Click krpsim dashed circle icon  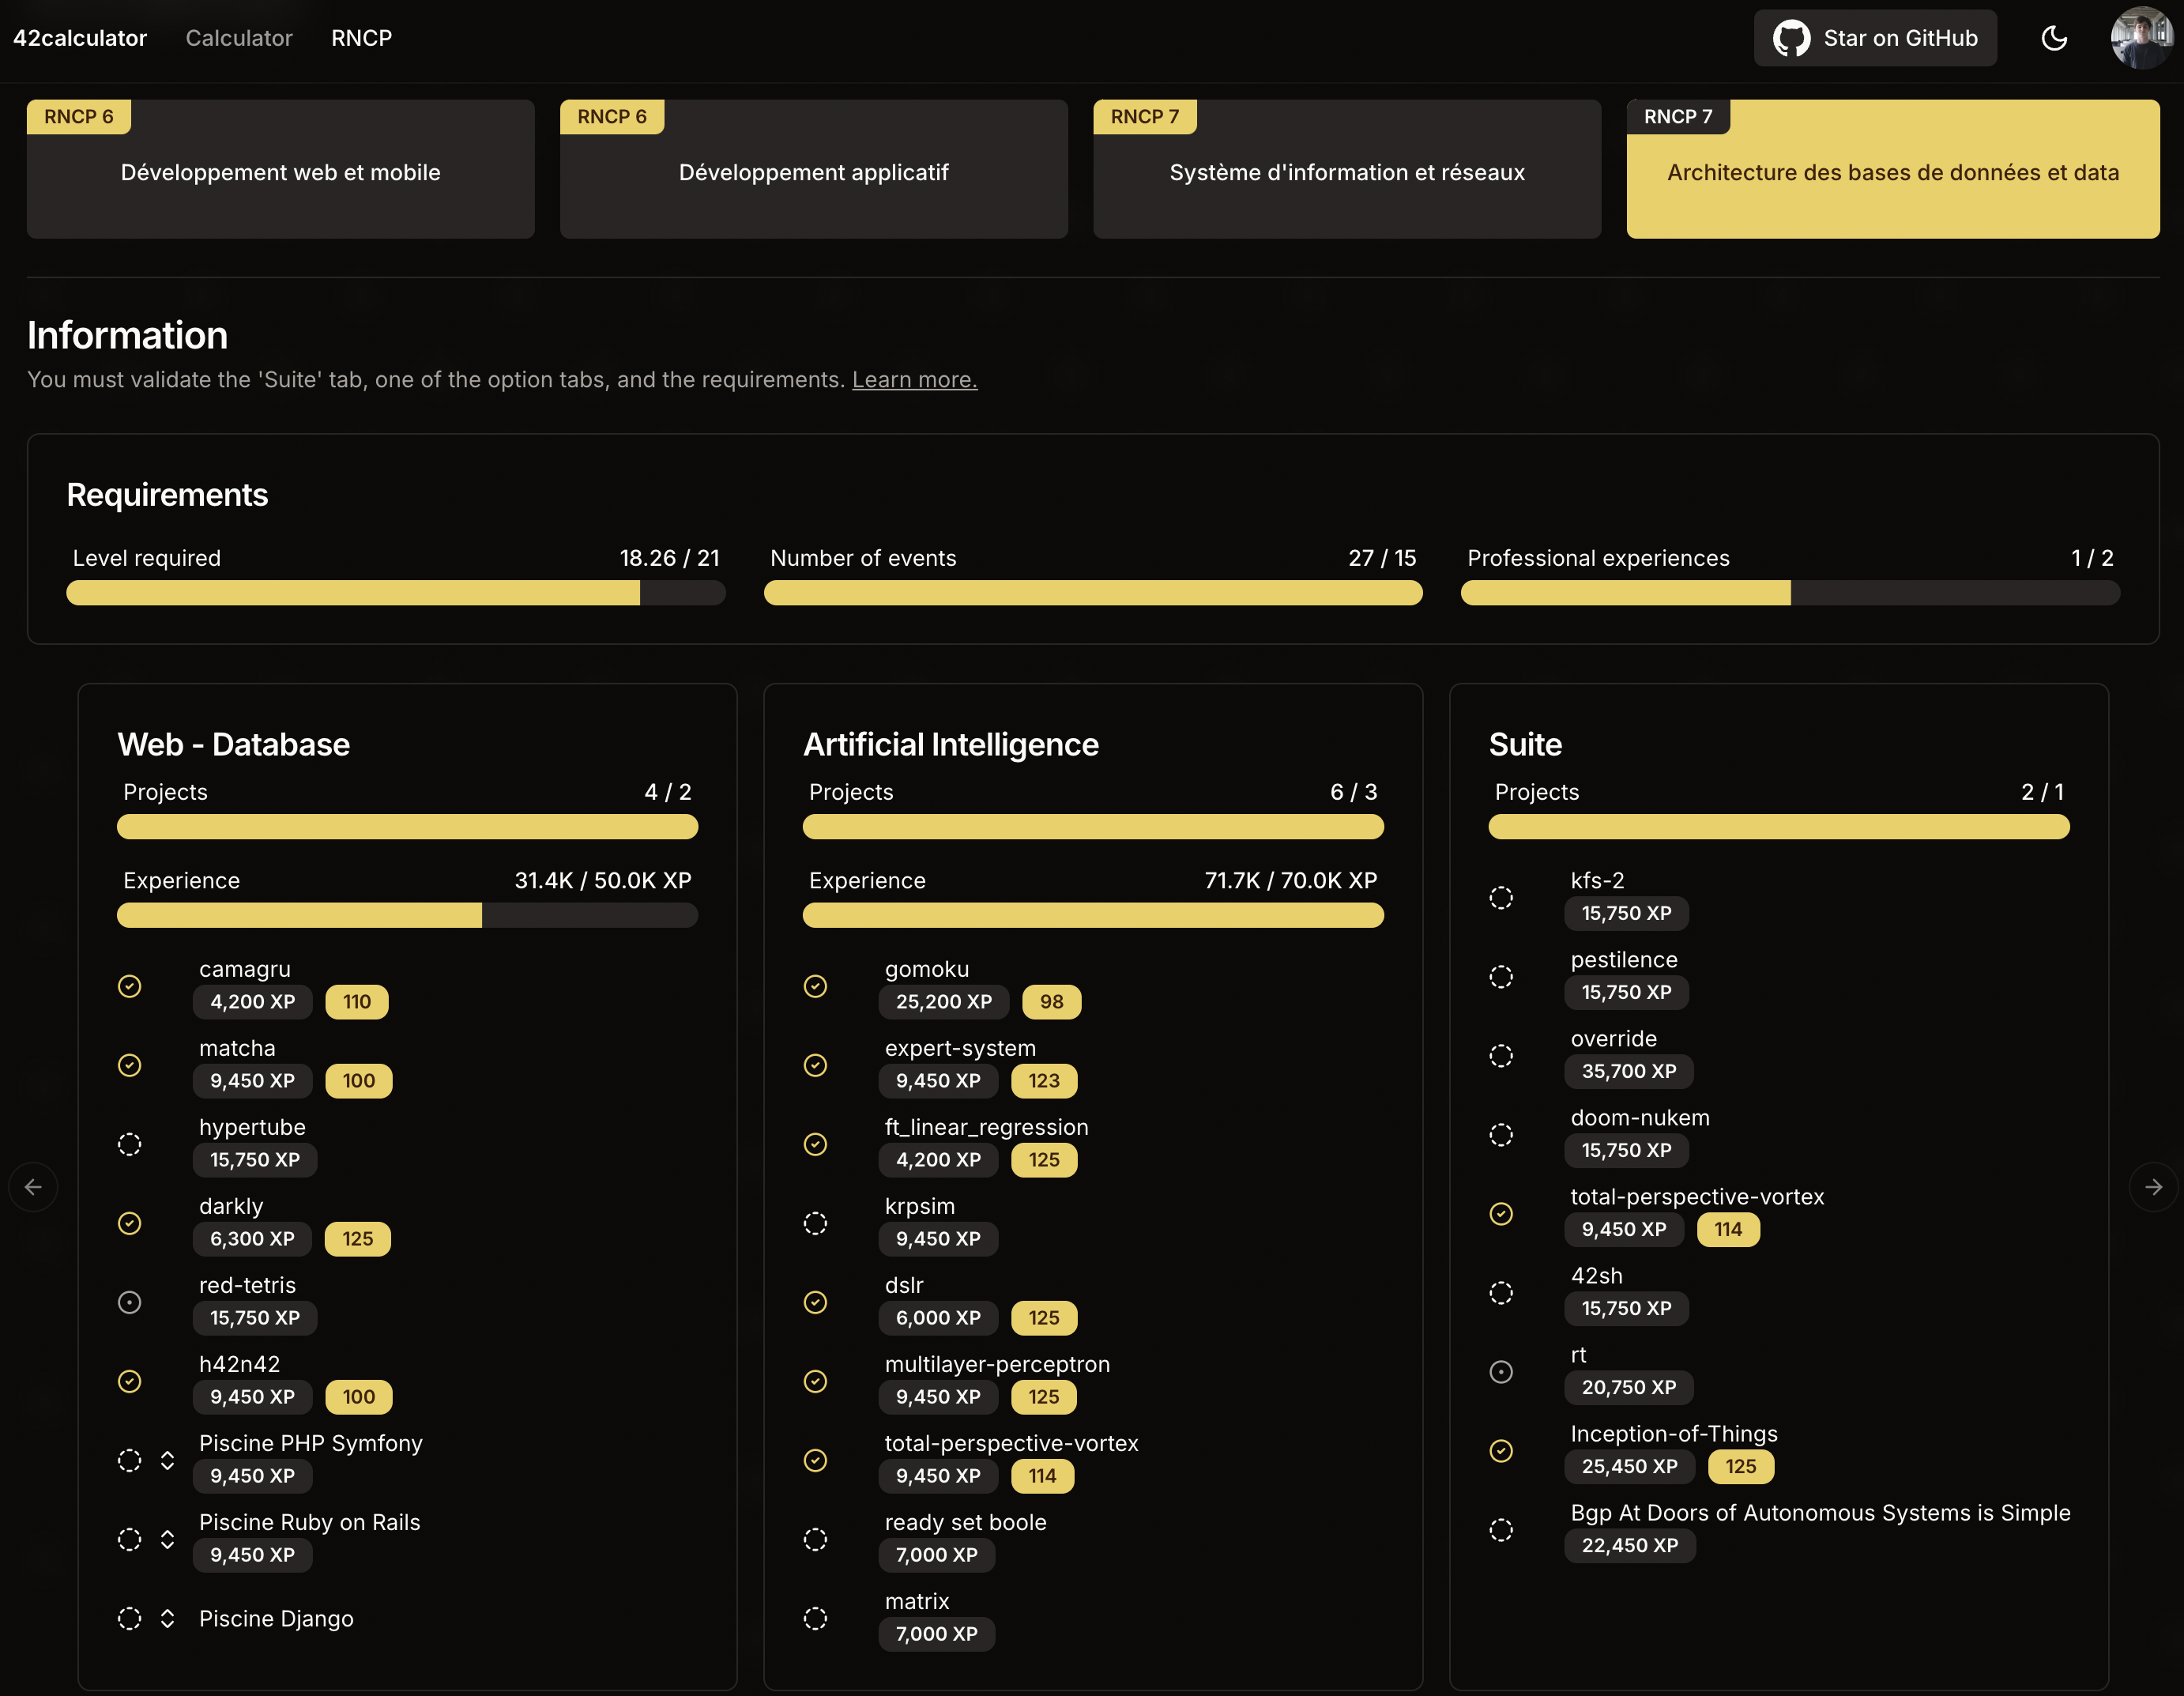click(815, 1223)
